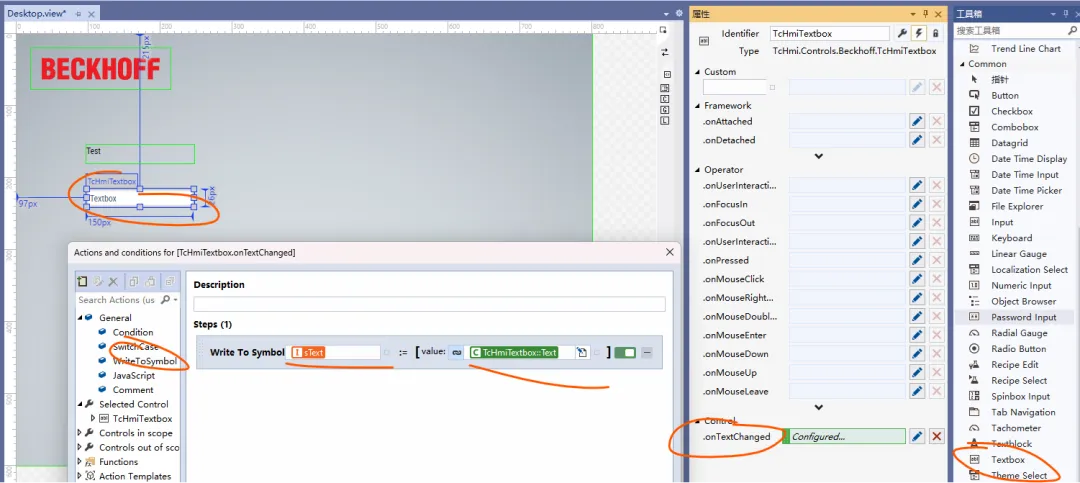Viewport: 1080px width, 483px height.
Task: Click the pencil edit icon for .onMouseDown
Action: (917, 353)
